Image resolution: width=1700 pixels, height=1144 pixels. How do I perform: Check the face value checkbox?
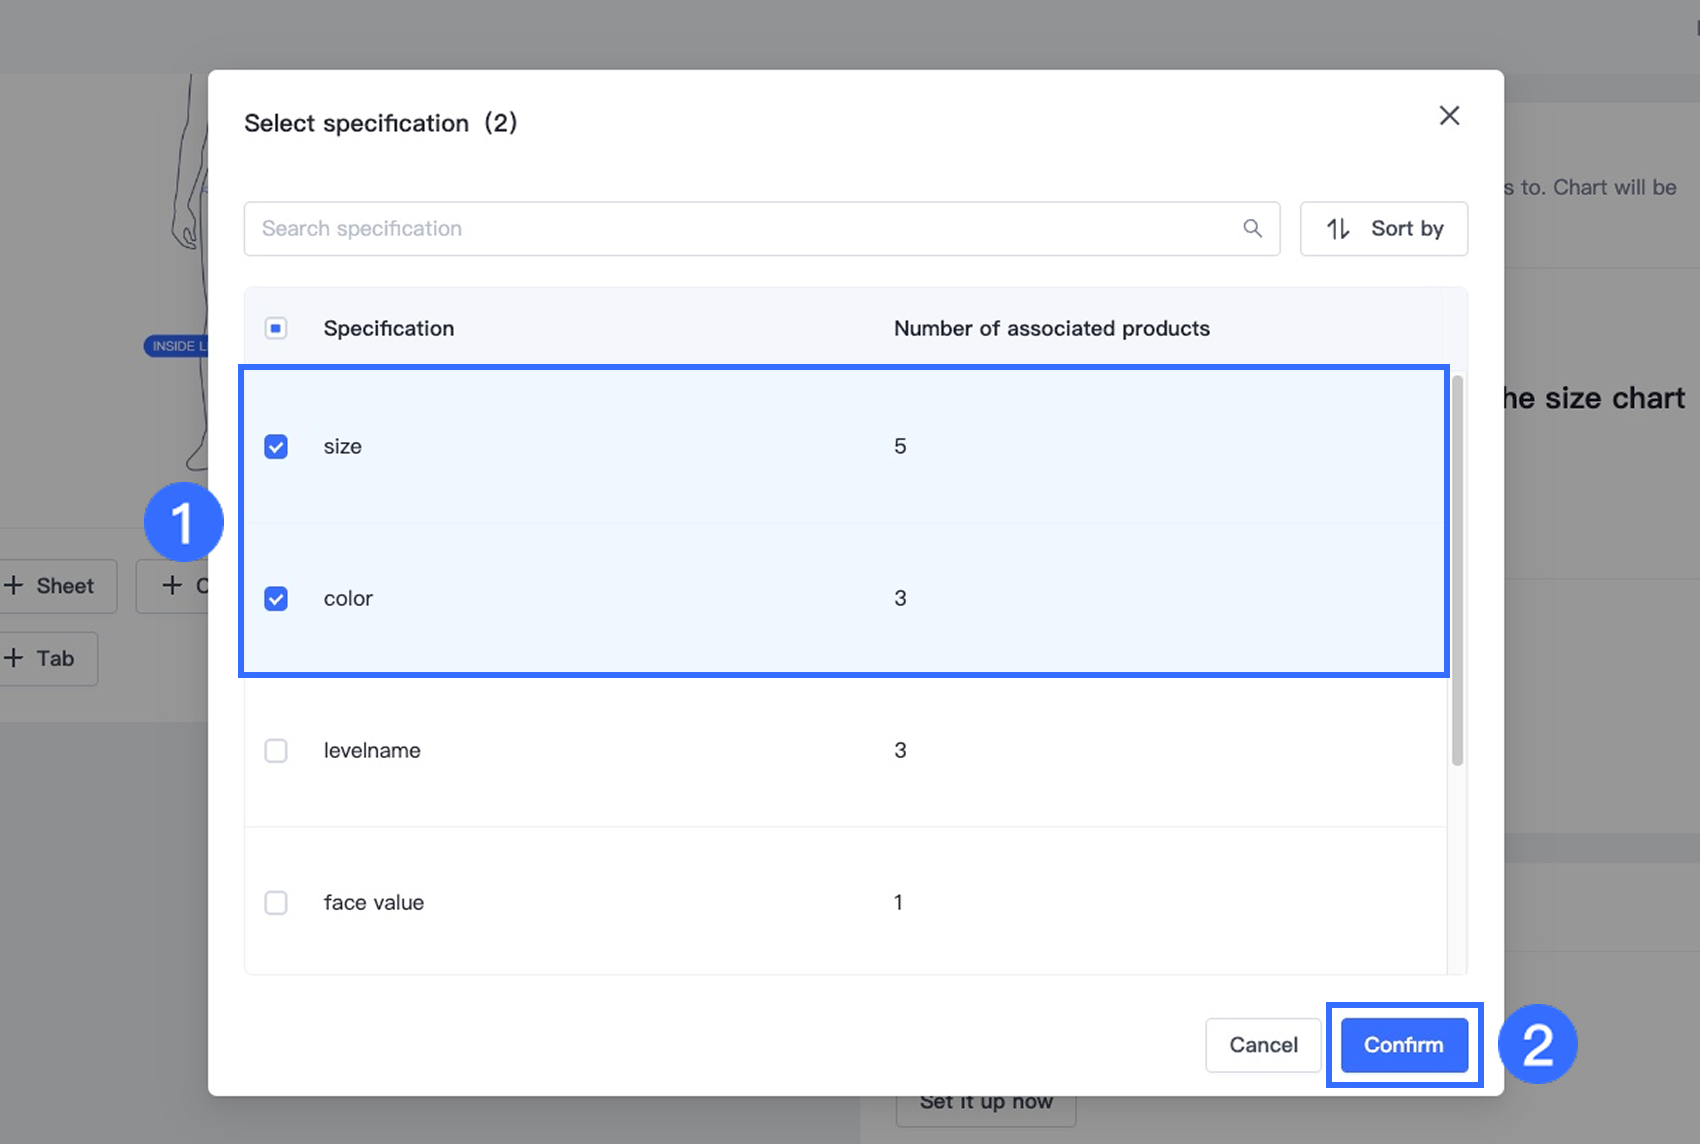[276, 903]
